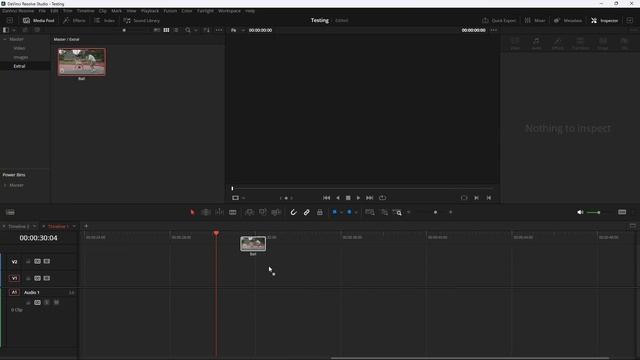The height and width of the screenshot is (360, 640).
Task: Select the Blade Edit Mode tool
Action: pos(233,212)
